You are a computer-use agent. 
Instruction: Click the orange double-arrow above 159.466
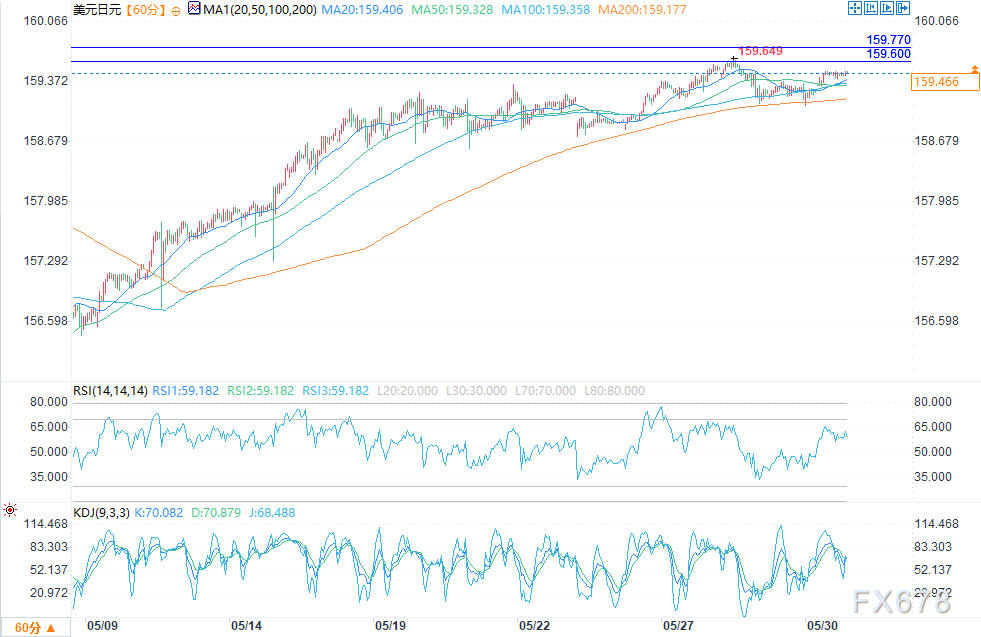coord(975,69)
